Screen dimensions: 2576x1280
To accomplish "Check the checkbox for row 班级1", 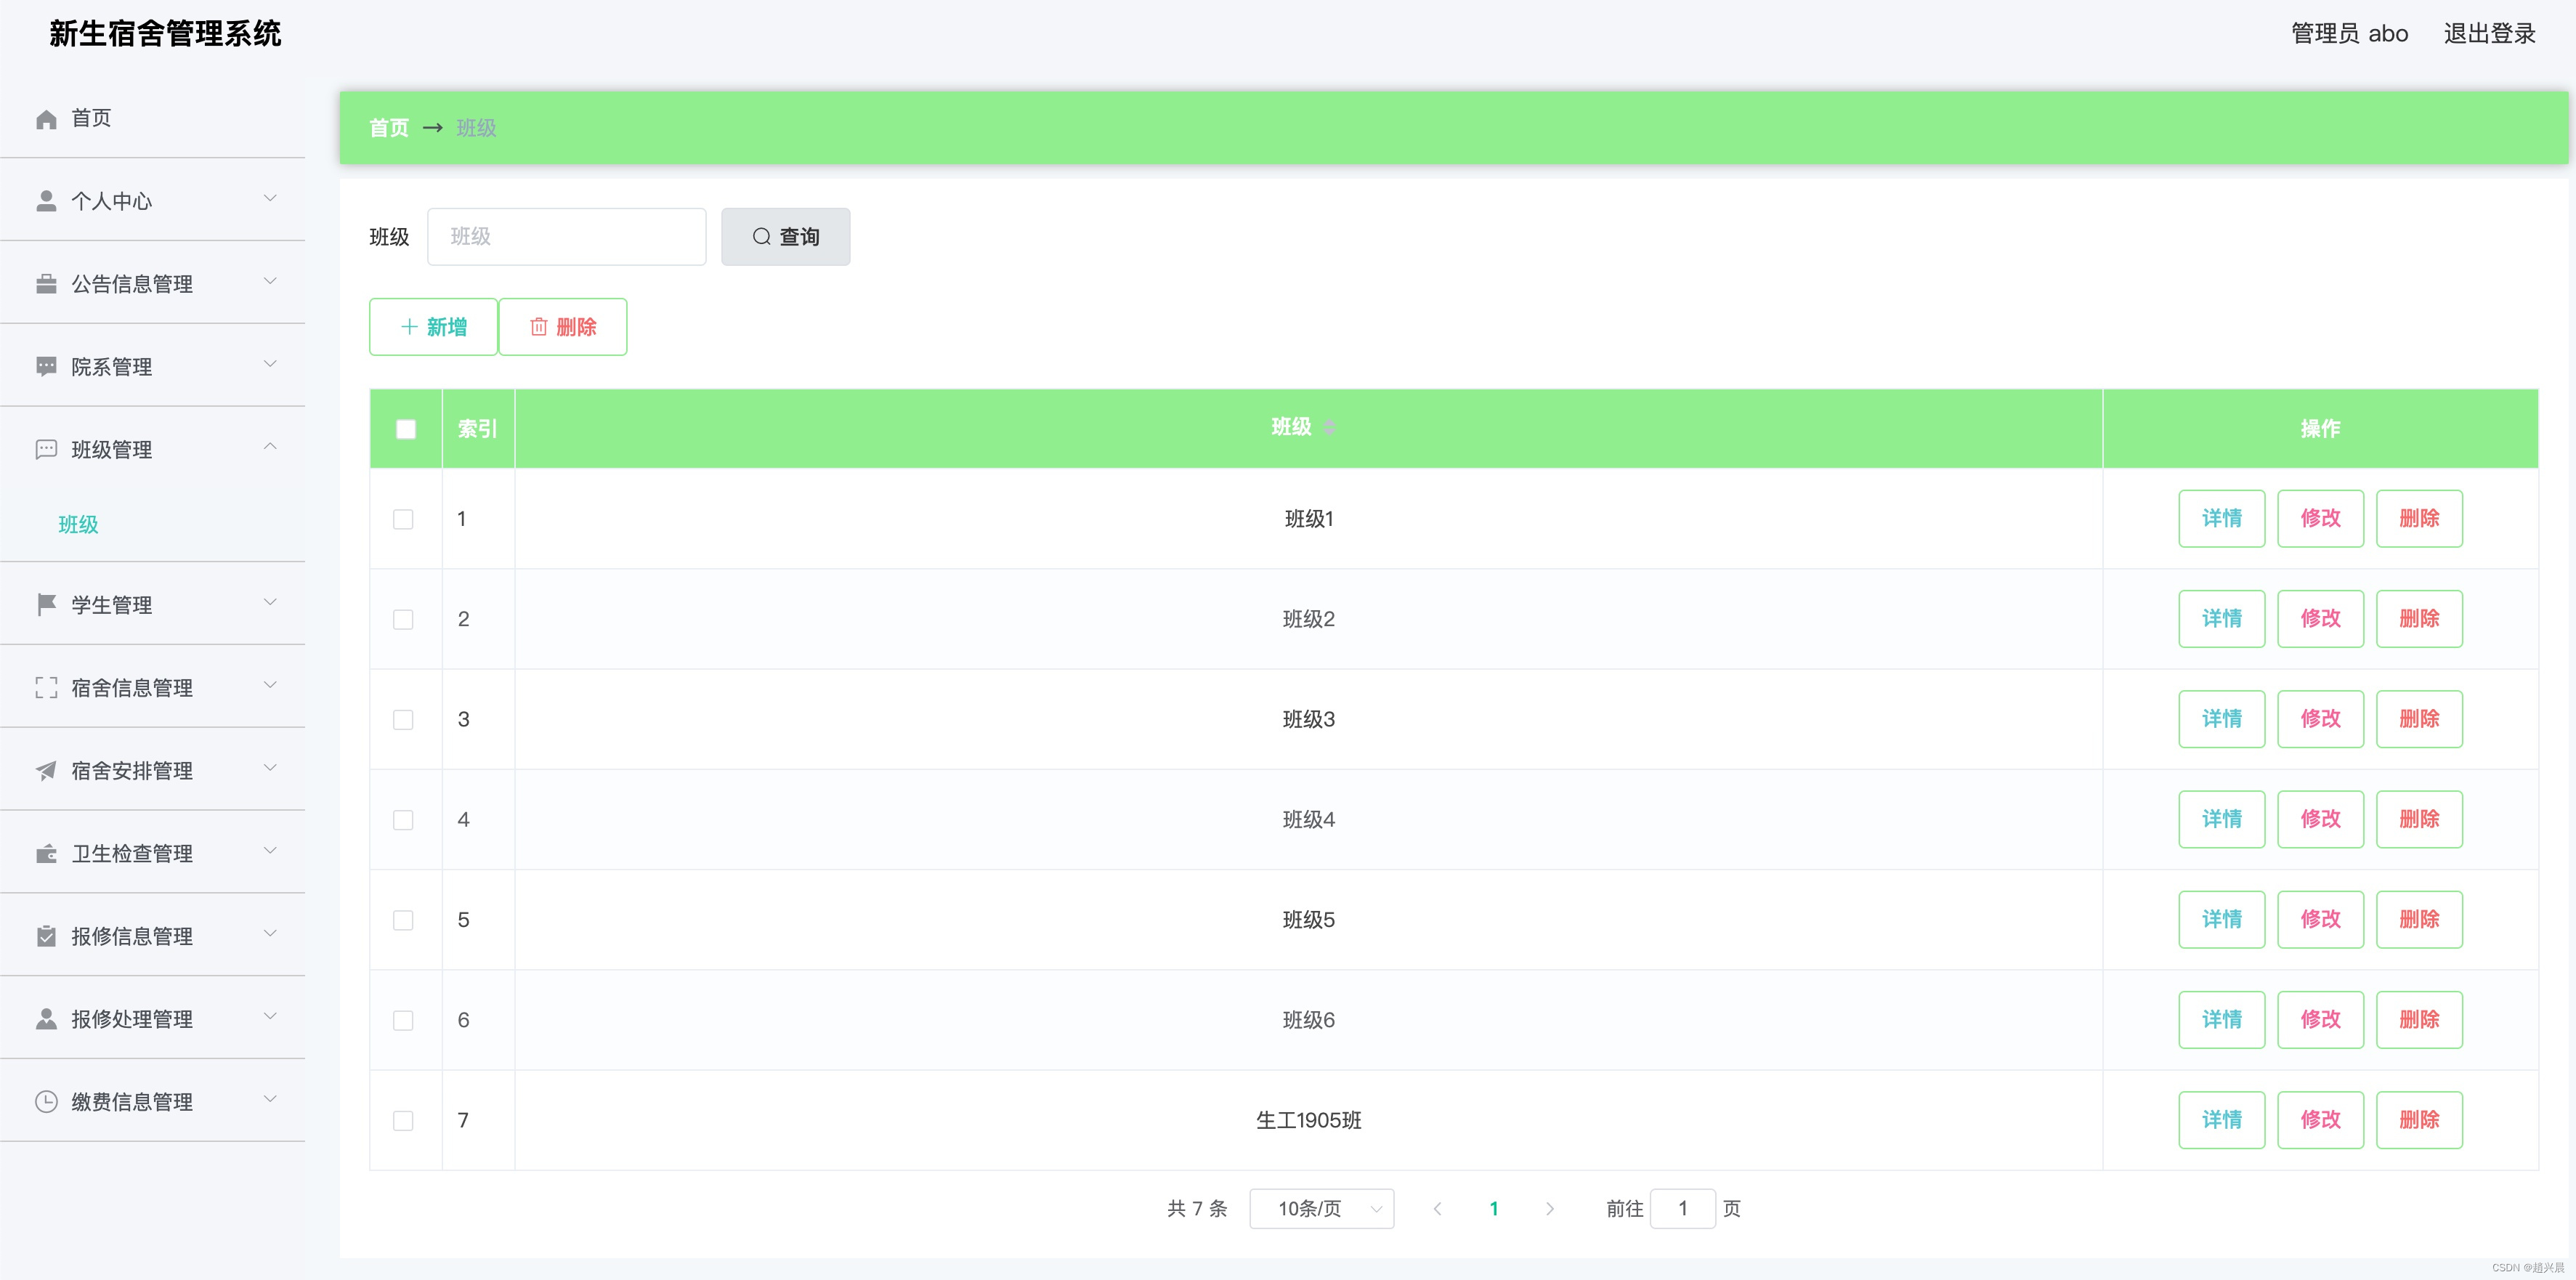I will [403, 519].
